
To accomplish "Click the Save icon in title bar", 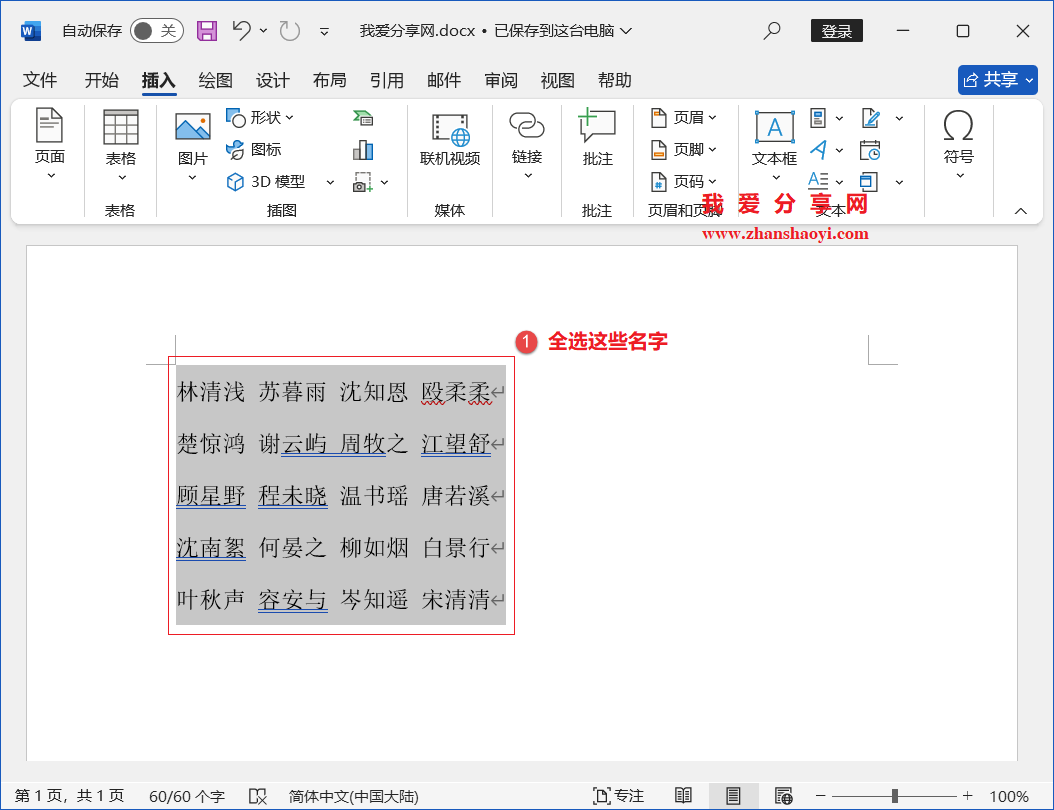I will pos(206,31).
